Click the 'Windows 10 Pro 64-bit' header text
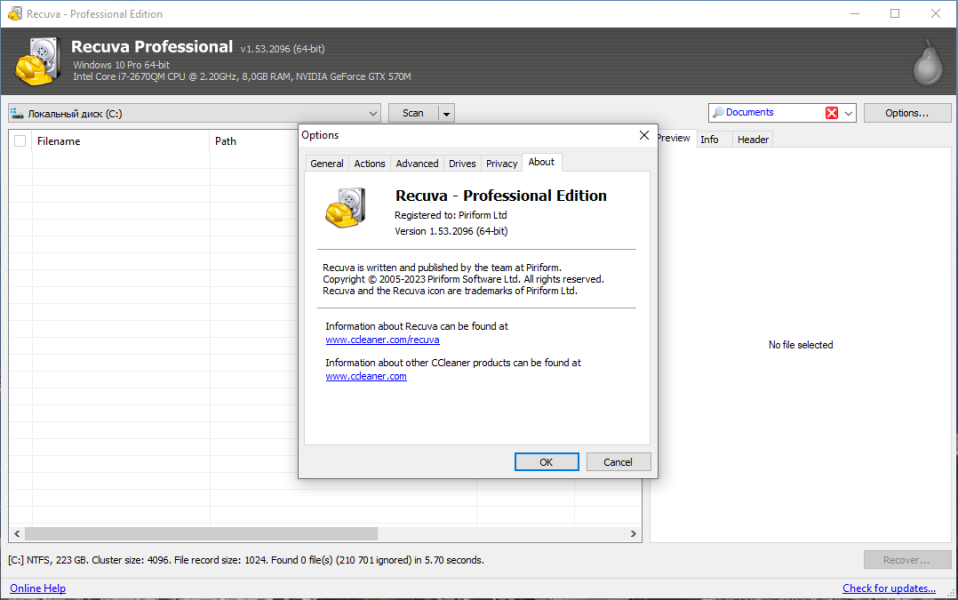Viewport: 958px width, 600px height. 121,65
